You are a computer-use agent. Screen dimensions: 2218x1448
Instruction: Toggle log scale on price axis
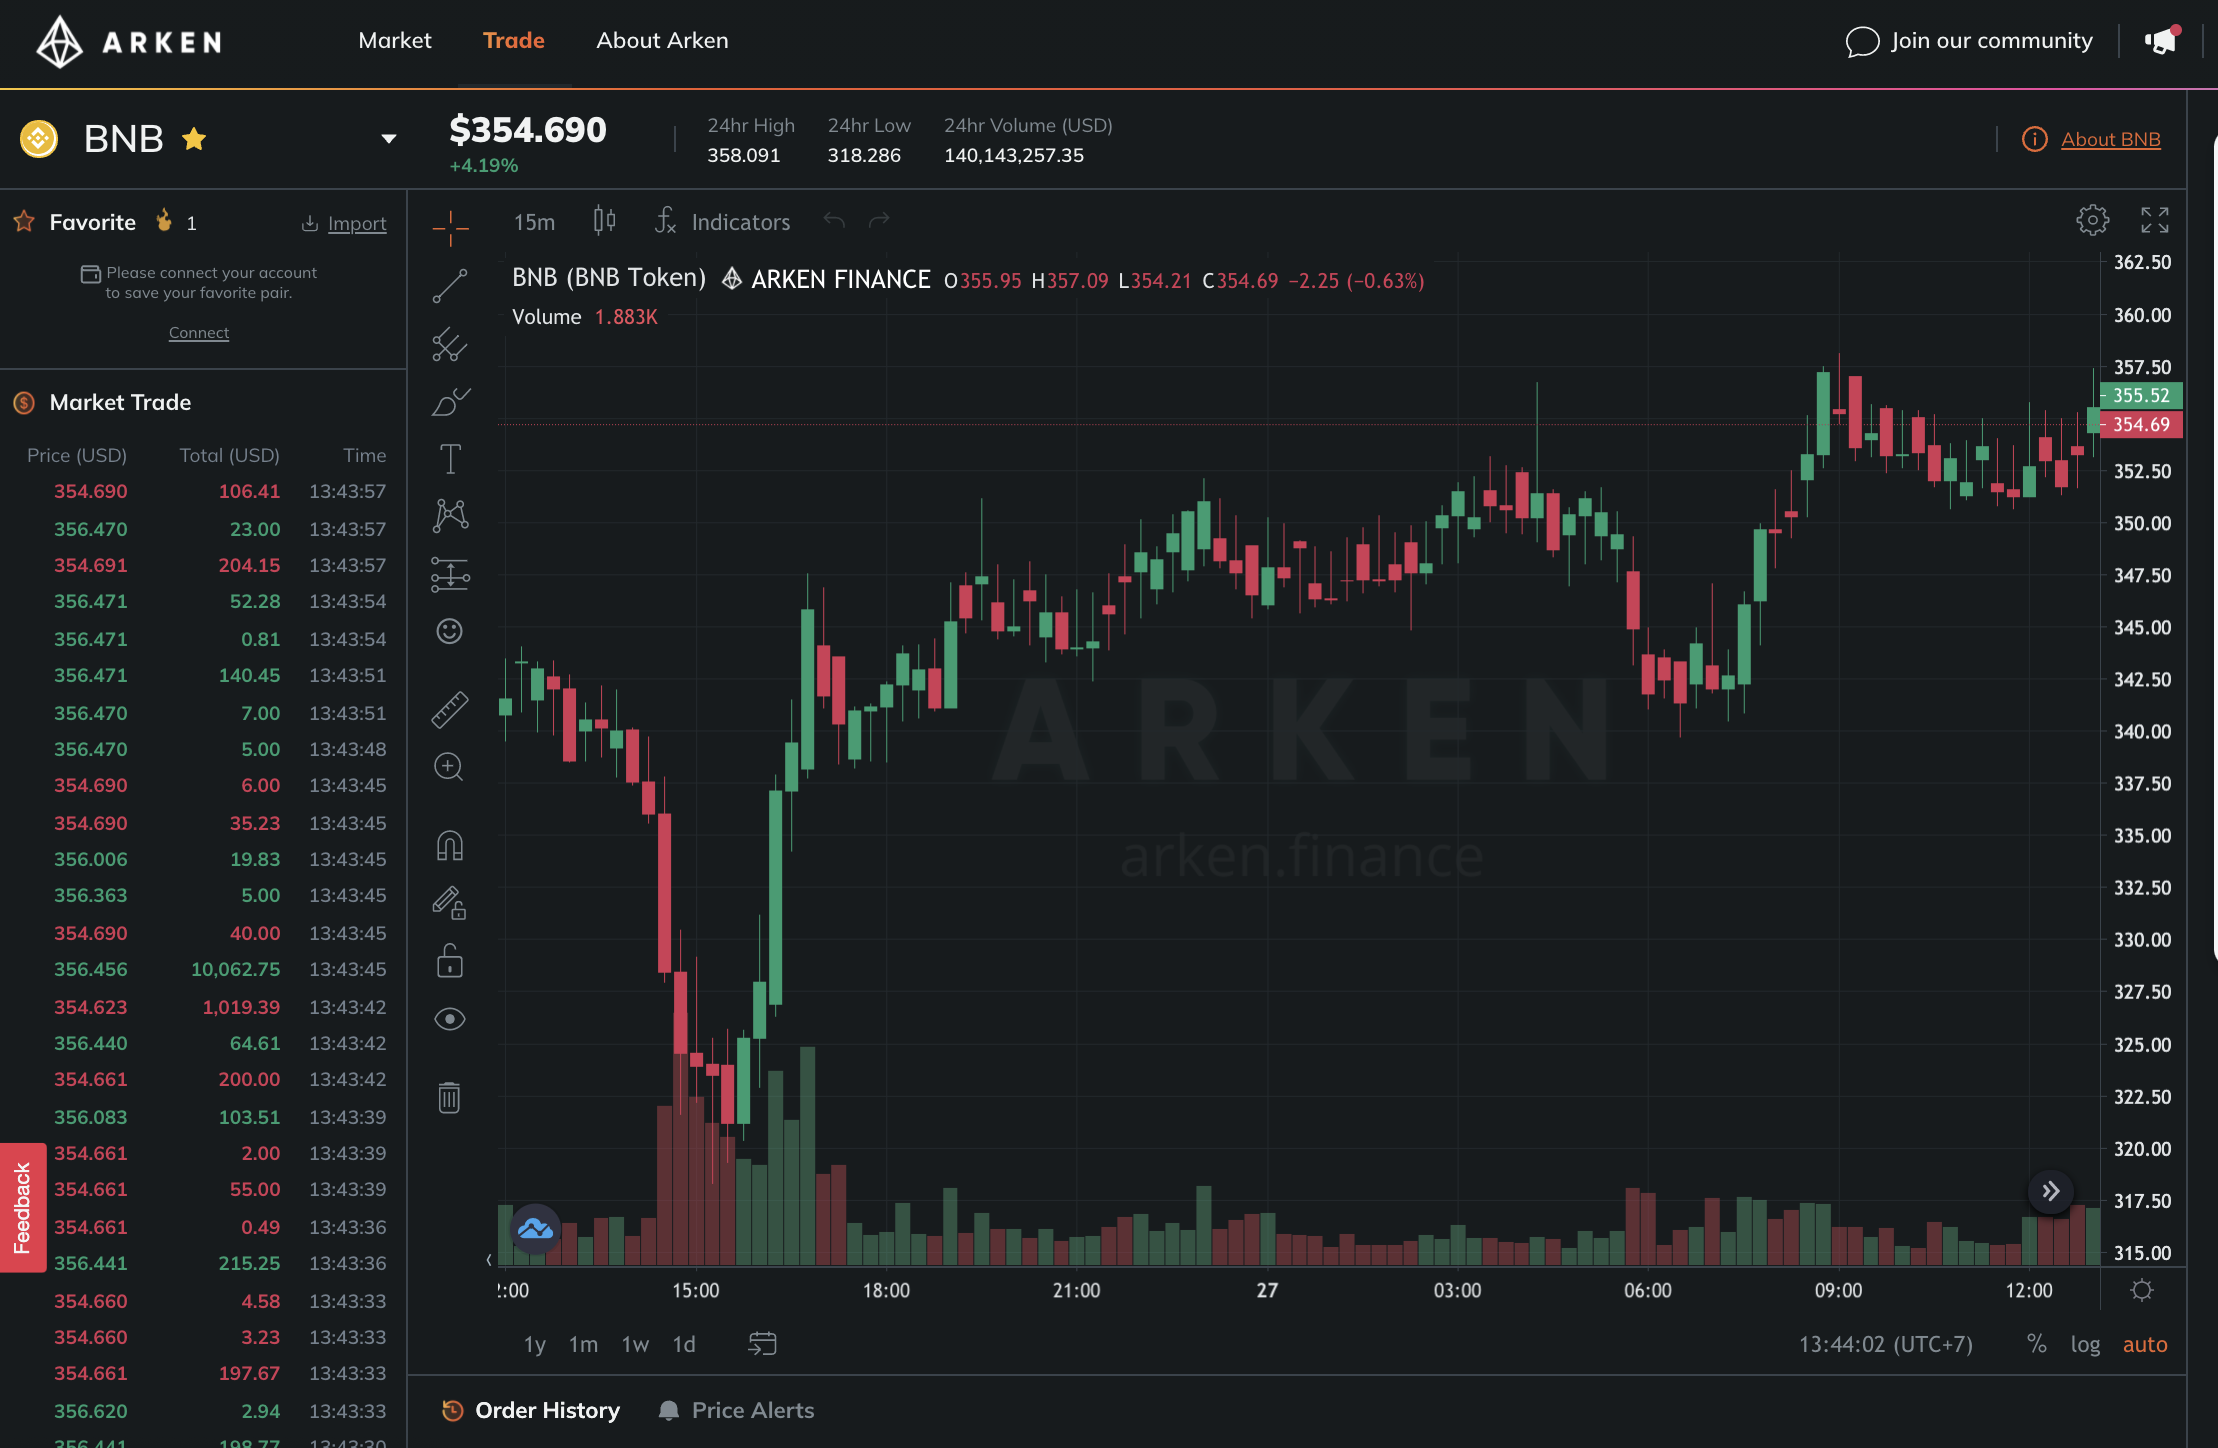coord(2085,1344)
